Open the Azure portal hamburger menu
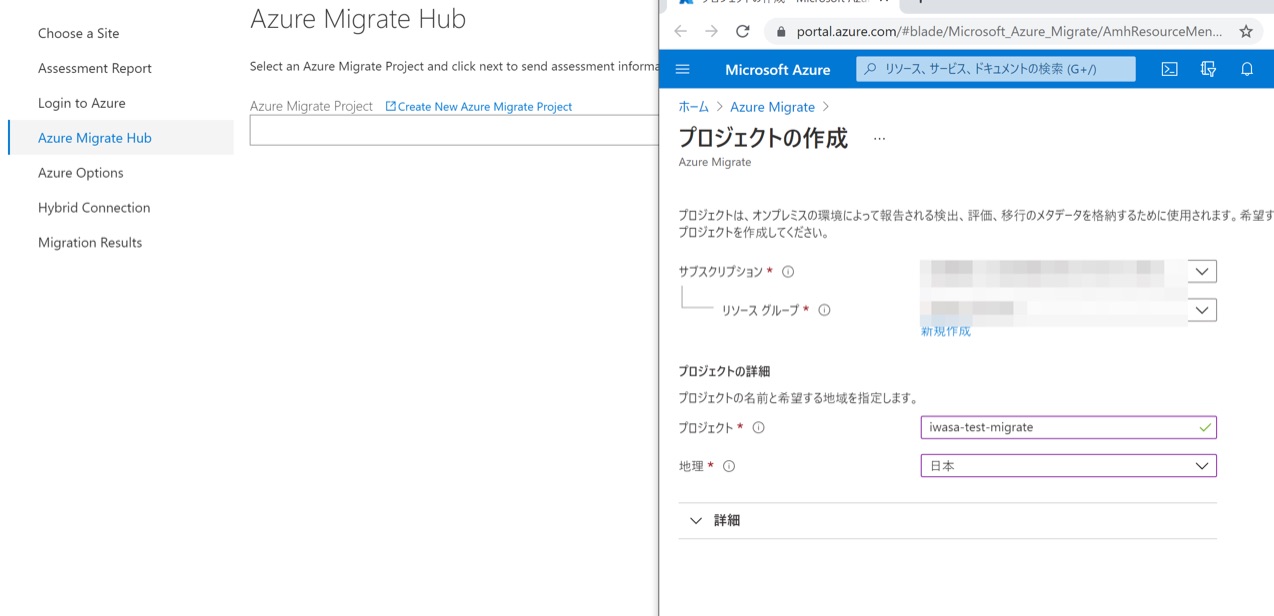The image size is (1274, 616). (682, 69)
